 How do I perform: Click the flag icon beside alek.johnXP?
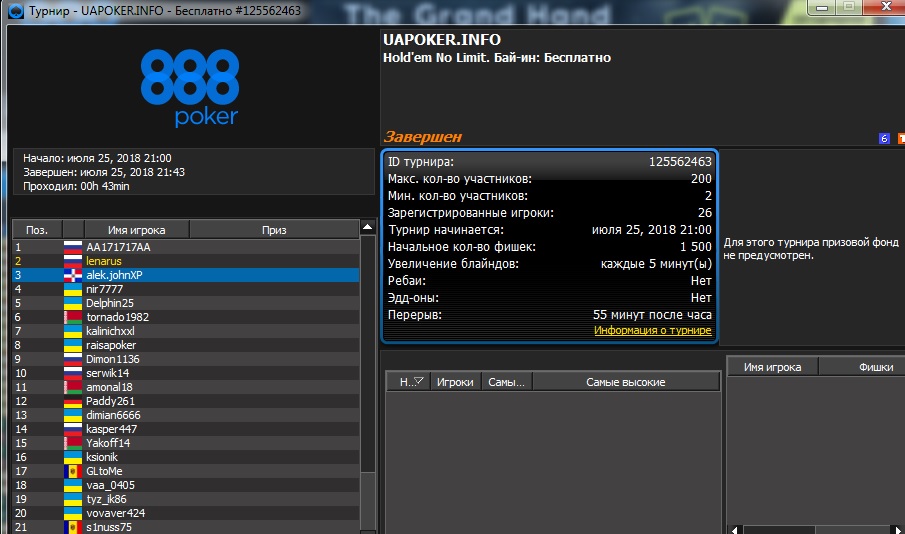pyautogui.click(x=73, y=275)
